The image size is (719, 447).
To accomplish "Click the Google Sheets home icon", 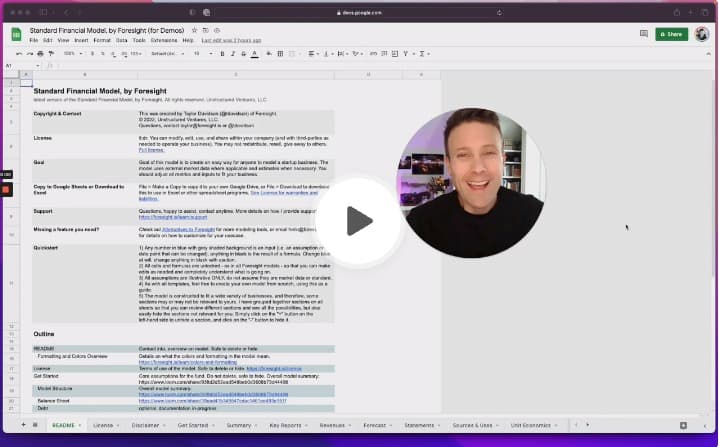I will click(17, 35).
